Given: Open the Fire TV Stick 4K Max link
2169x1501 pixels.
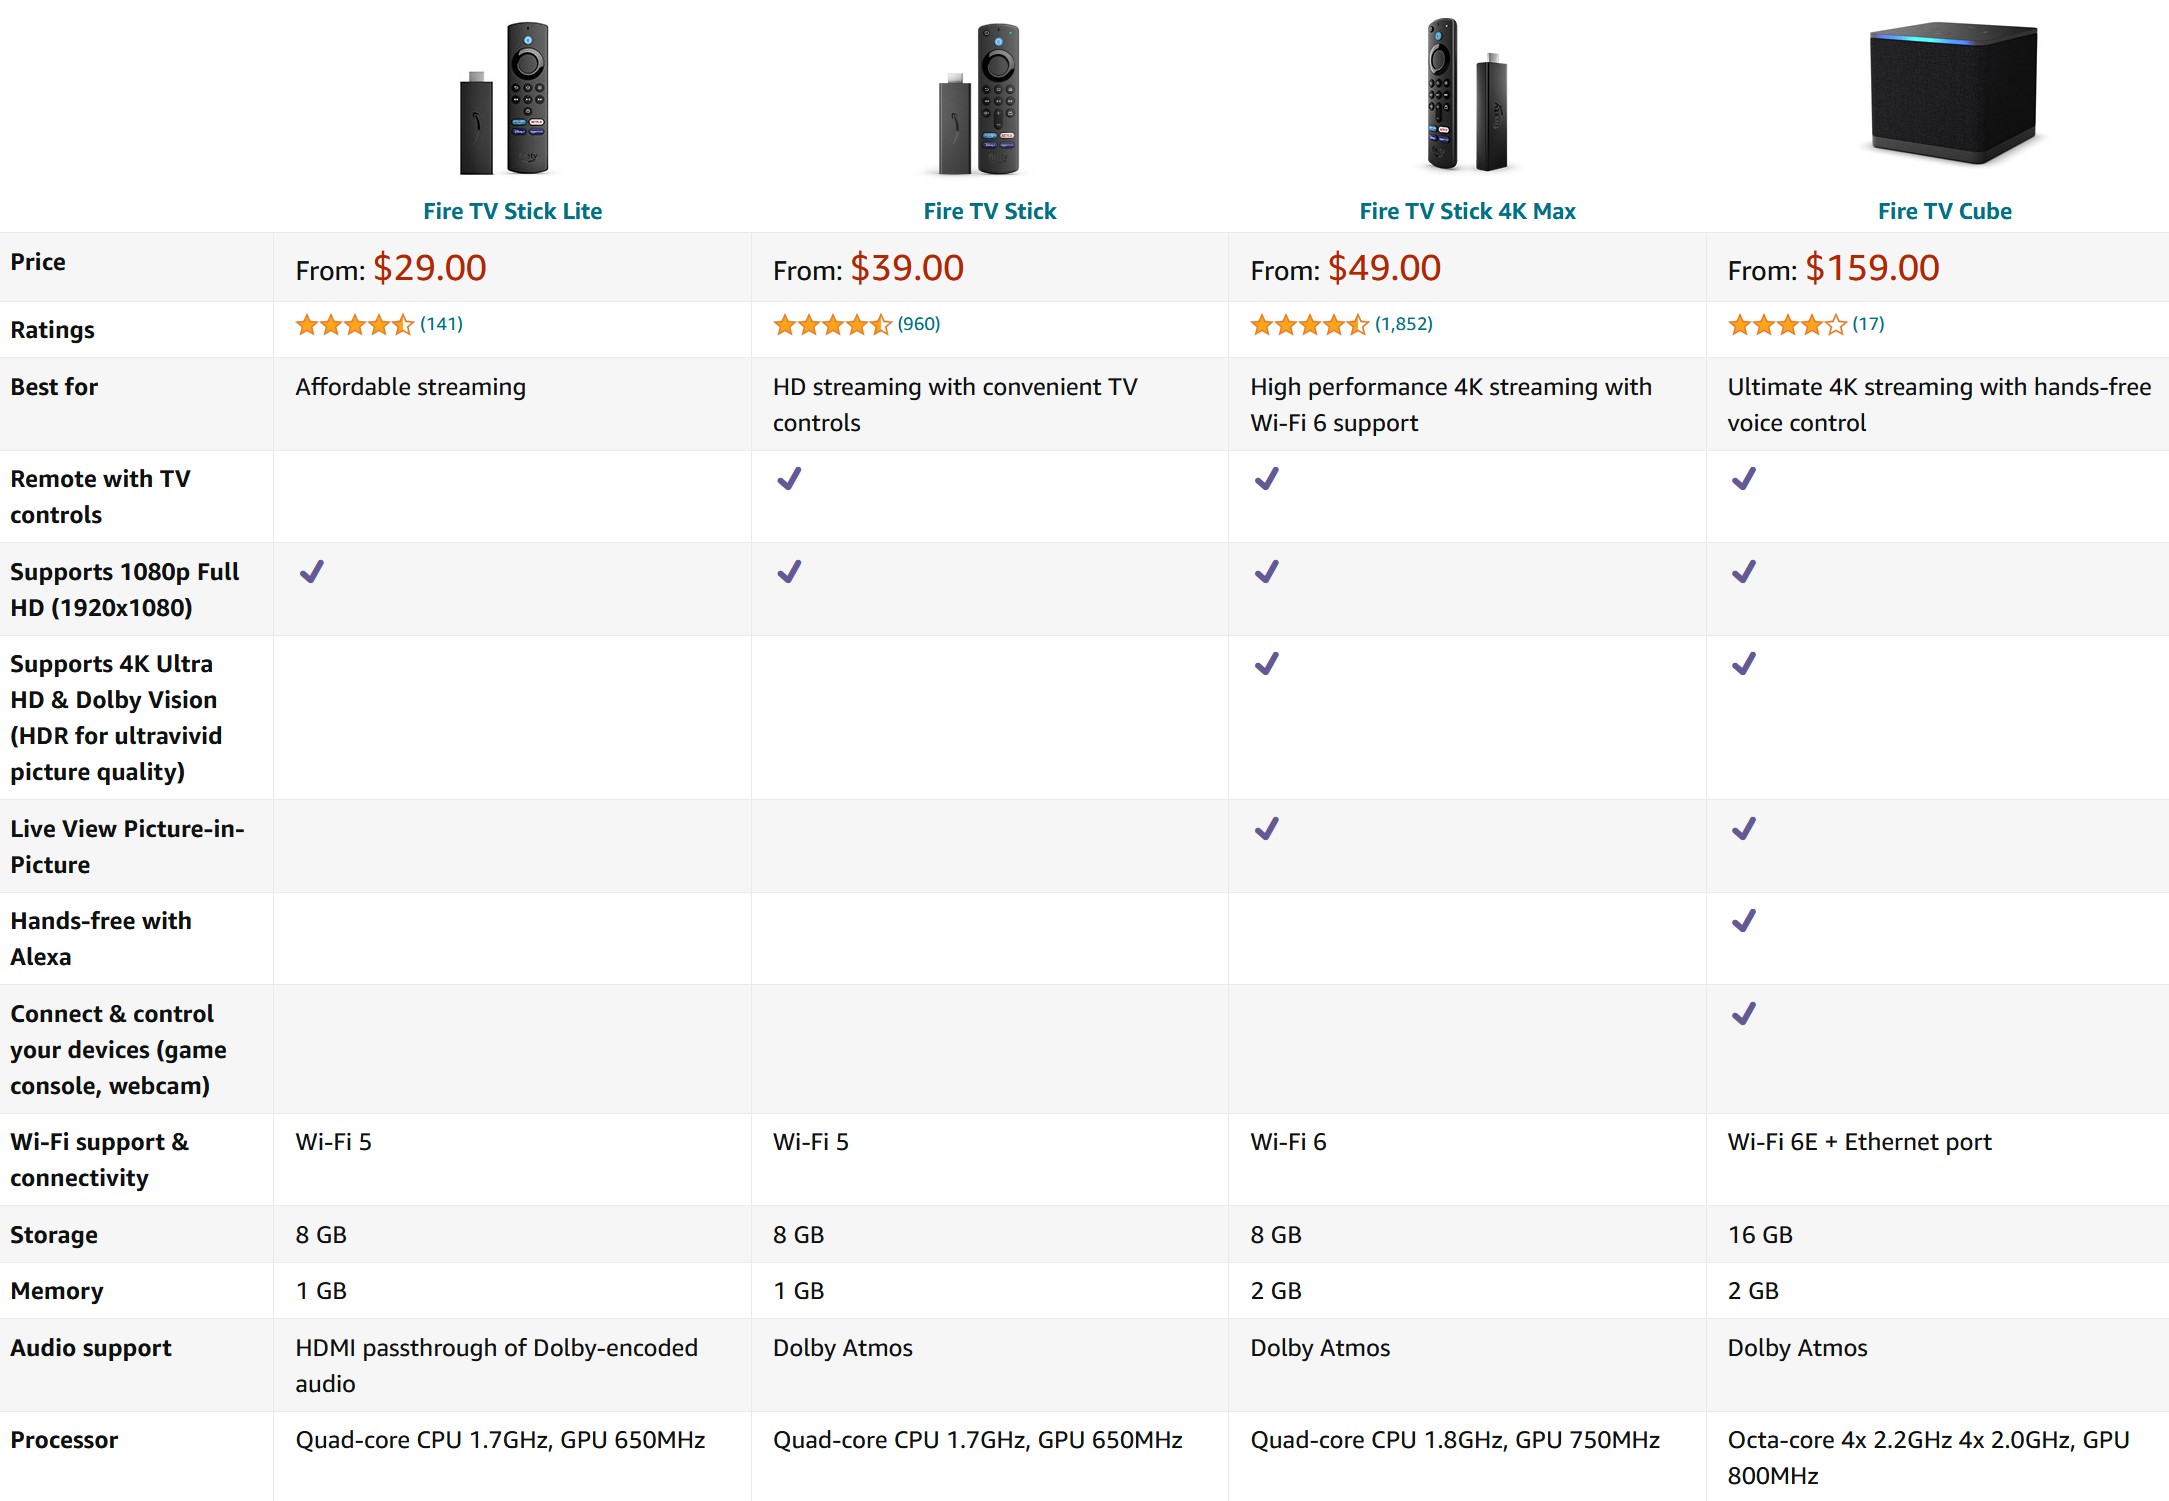Looking at the screenshot, I should pos(1467,211).
